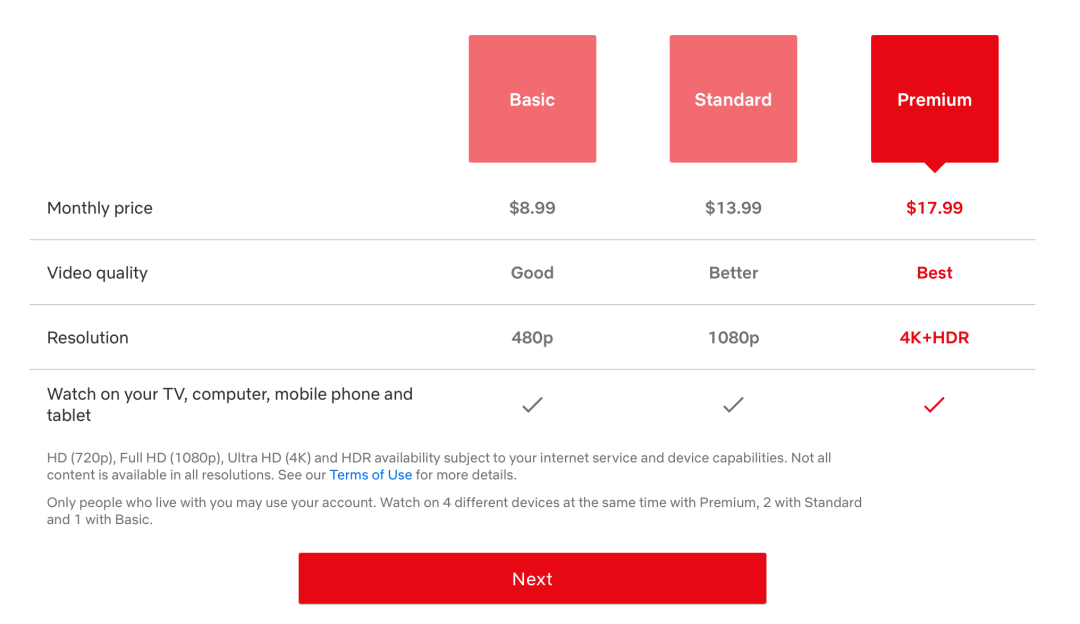
Task: Open the Terms of Use link
Action: pyautogui.click(x=371, y=475)
